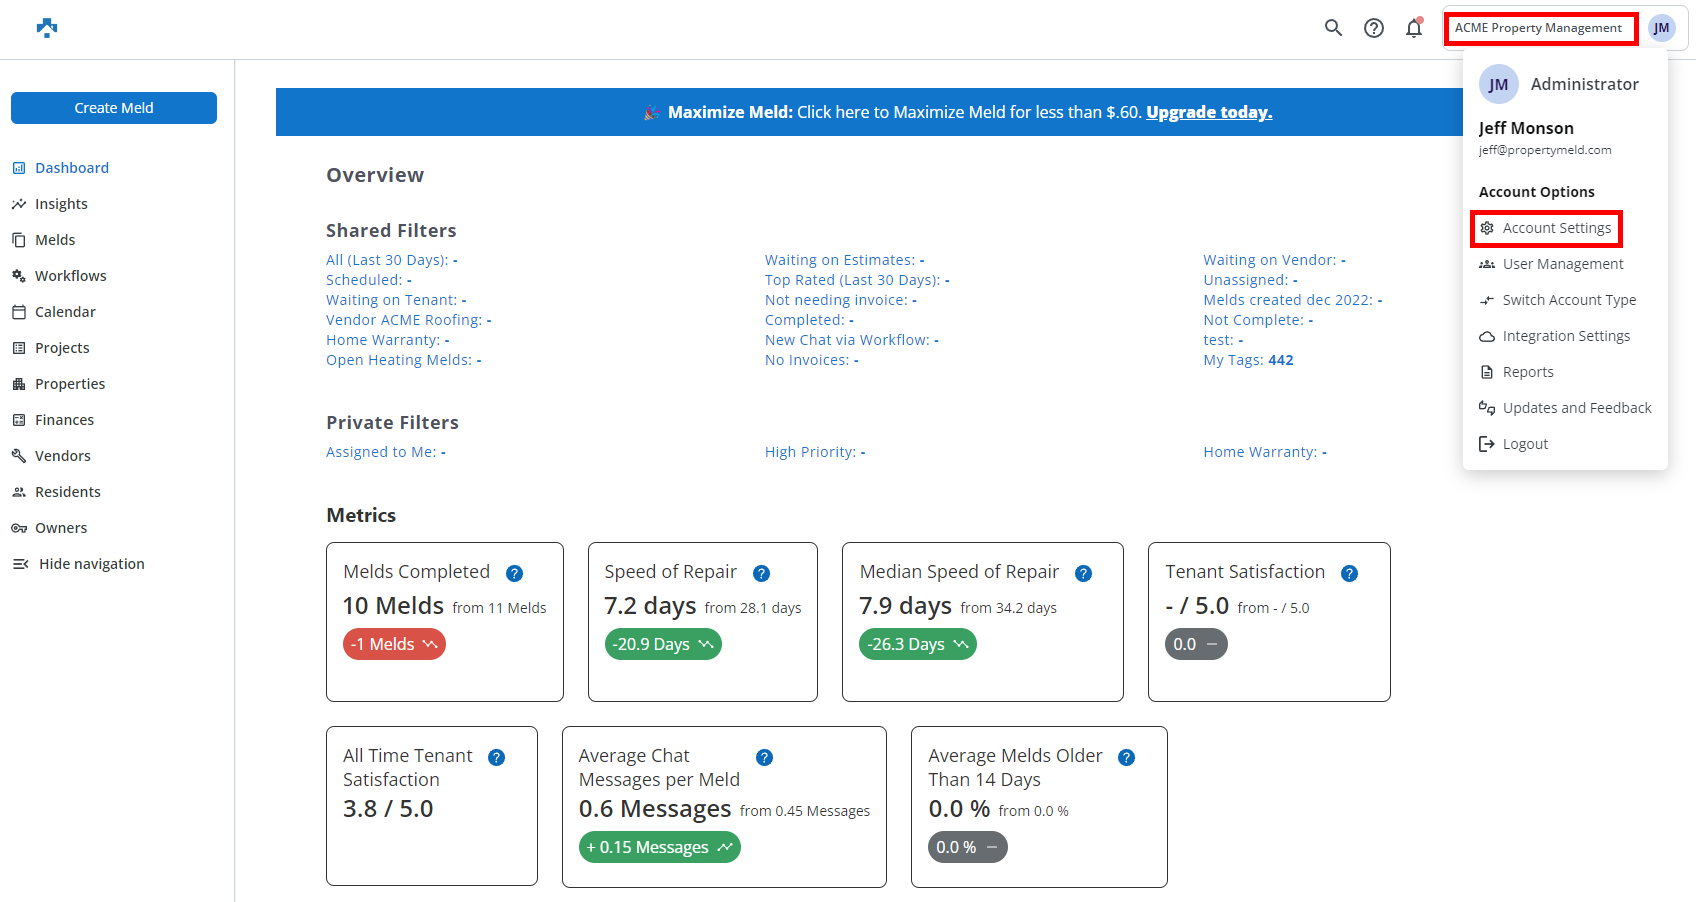Image resolution: width=1696 pixels, height=902 pixels.
Task: Open the help question mark icon
Action: click(x=1374, y=28)
